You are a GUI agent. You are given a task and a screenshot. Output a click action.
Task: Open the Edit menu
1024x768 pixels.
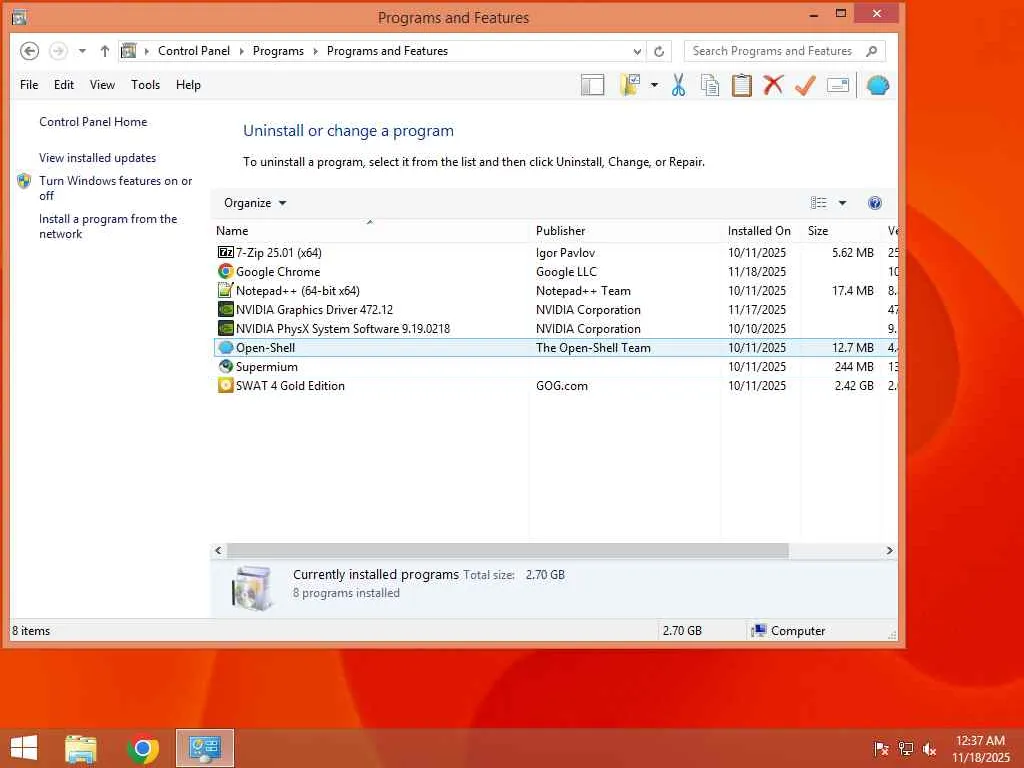click(x=63, y=85)
